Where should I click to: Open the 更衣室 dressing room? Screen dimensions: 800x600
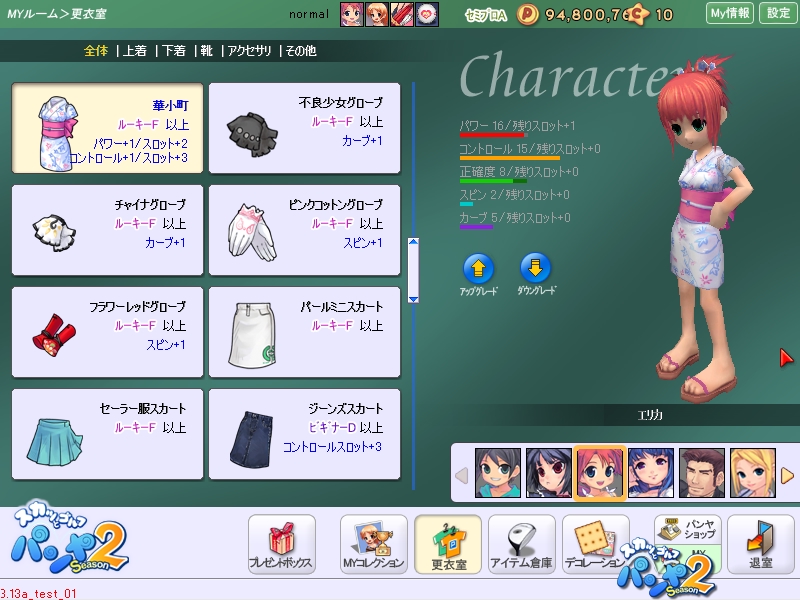[448, 544]
